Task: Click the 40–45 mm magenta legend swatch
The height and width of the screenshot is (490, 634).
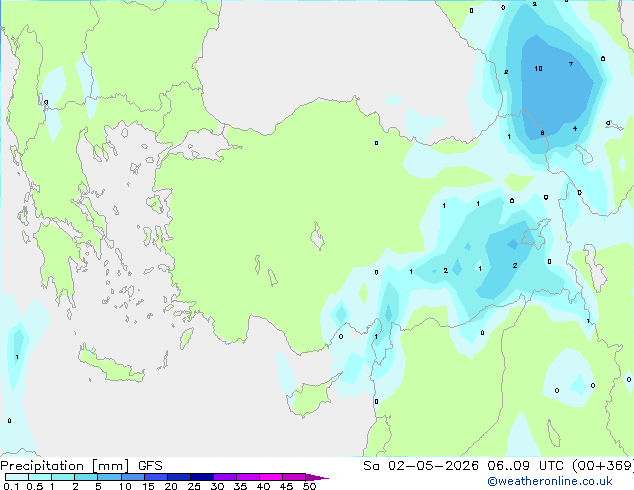Action: pyautogui.click(x=271, y=477)
